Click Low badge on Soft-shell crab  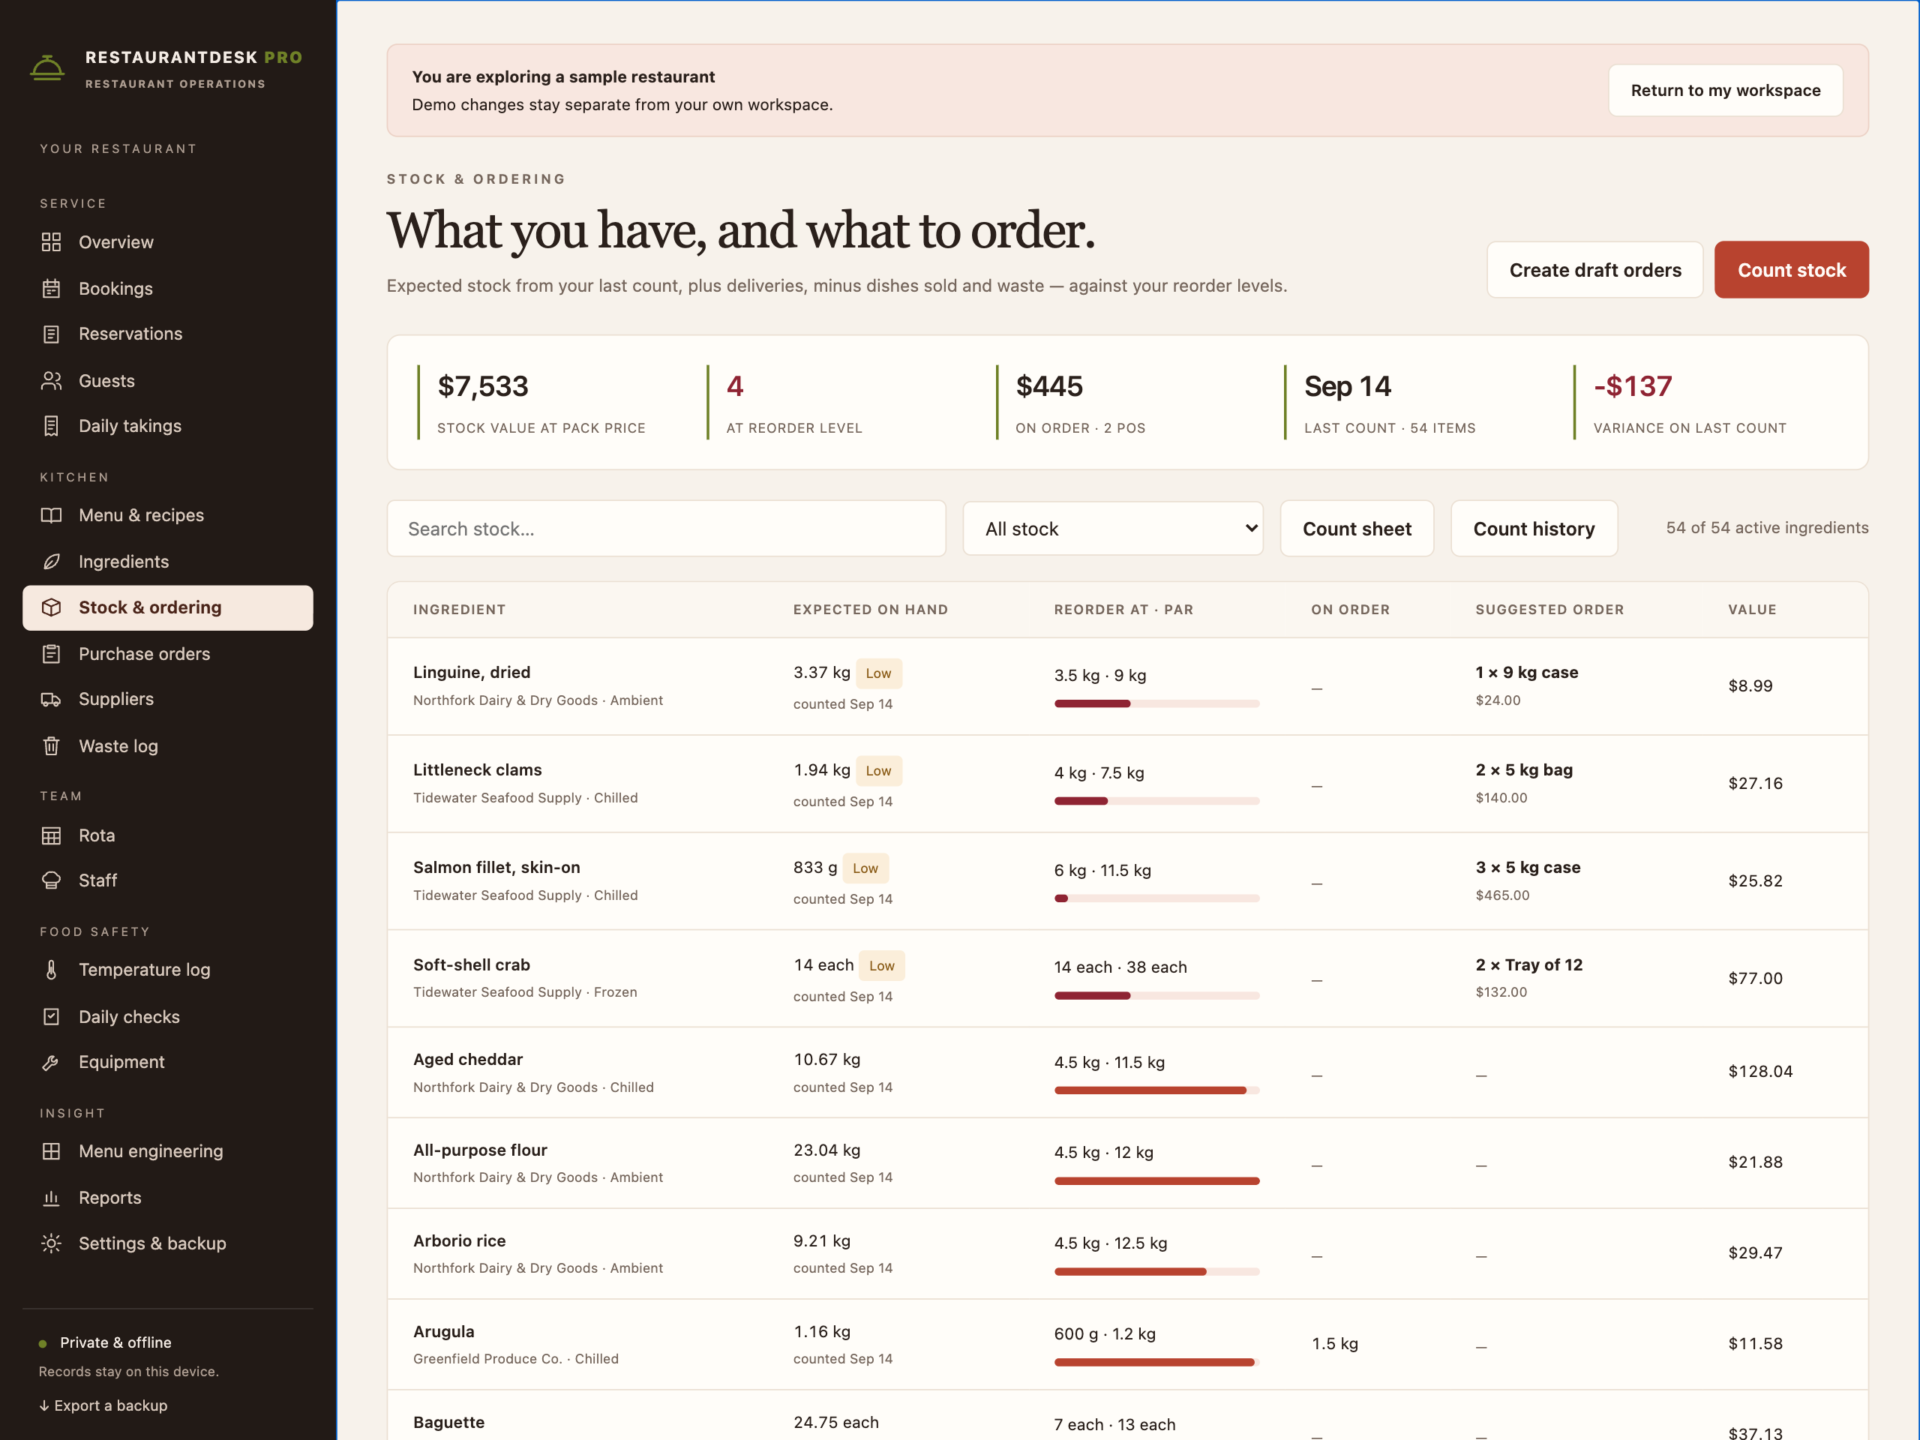point(881,965)
